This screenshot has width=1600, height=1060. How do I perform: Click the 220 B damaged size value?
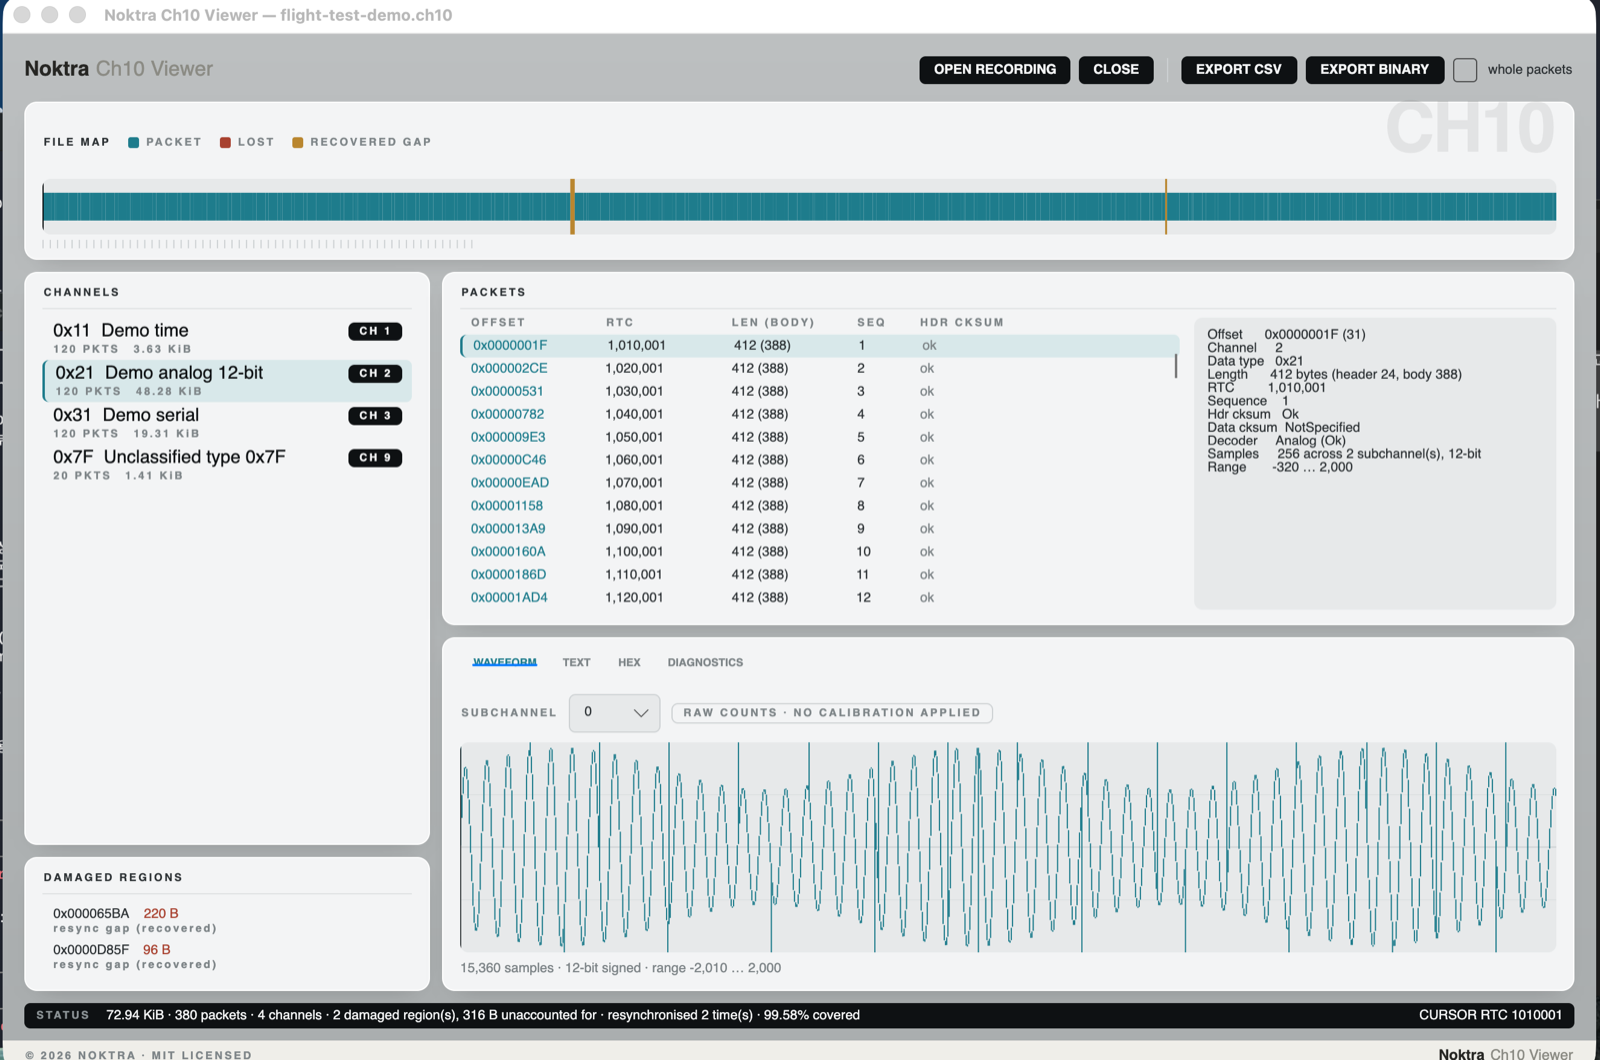point(161,913)
